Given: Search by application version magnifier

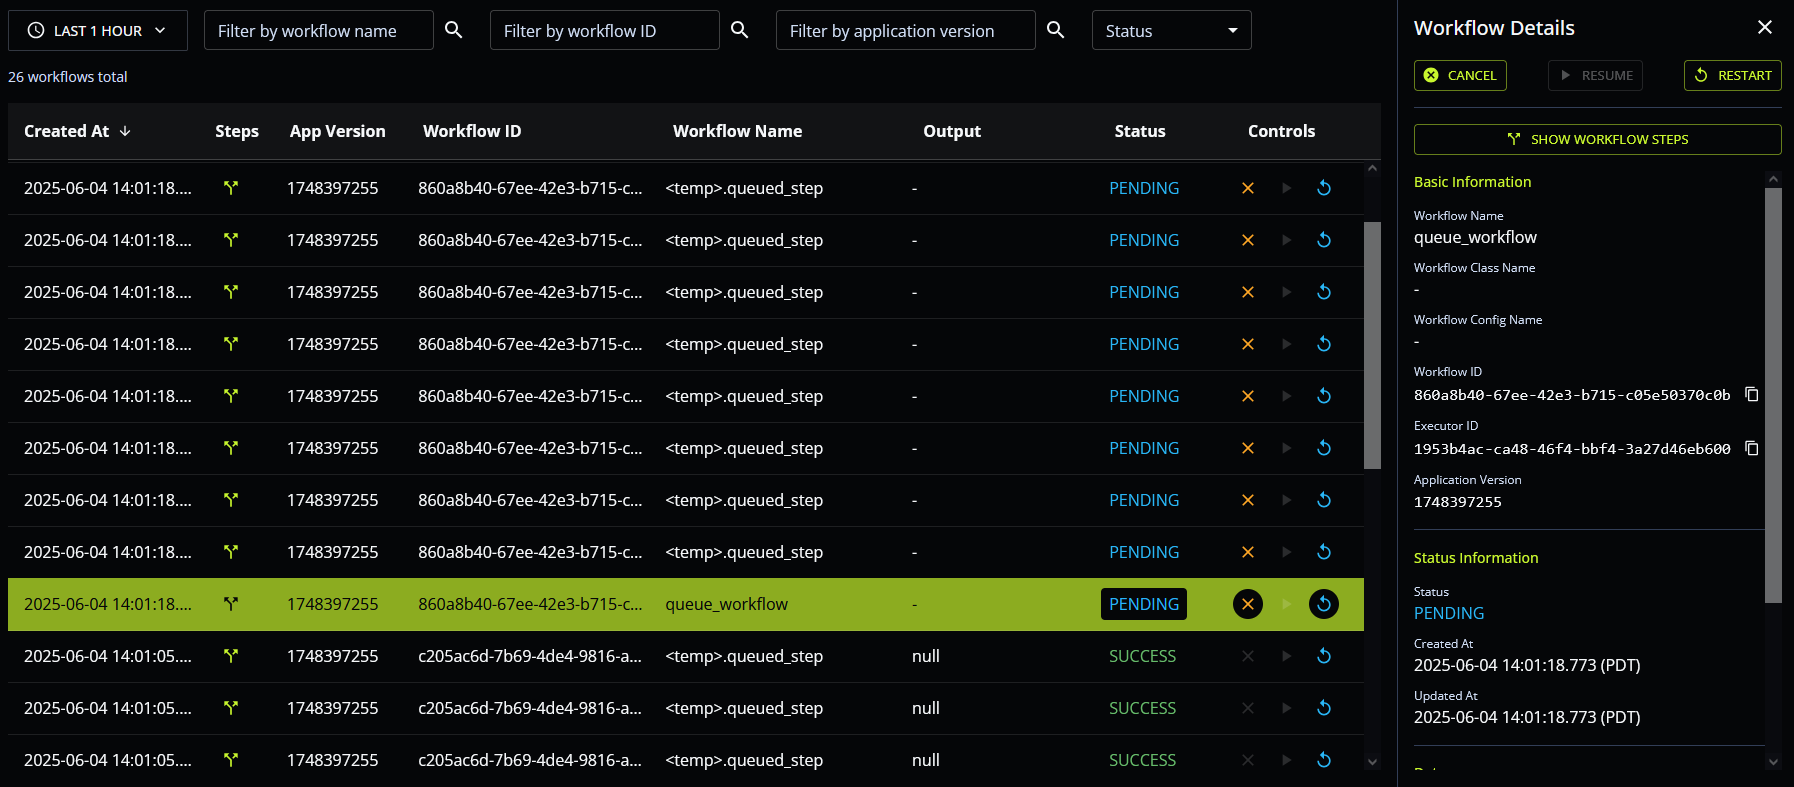Looking at the screenshot, I should (1056, 30).
